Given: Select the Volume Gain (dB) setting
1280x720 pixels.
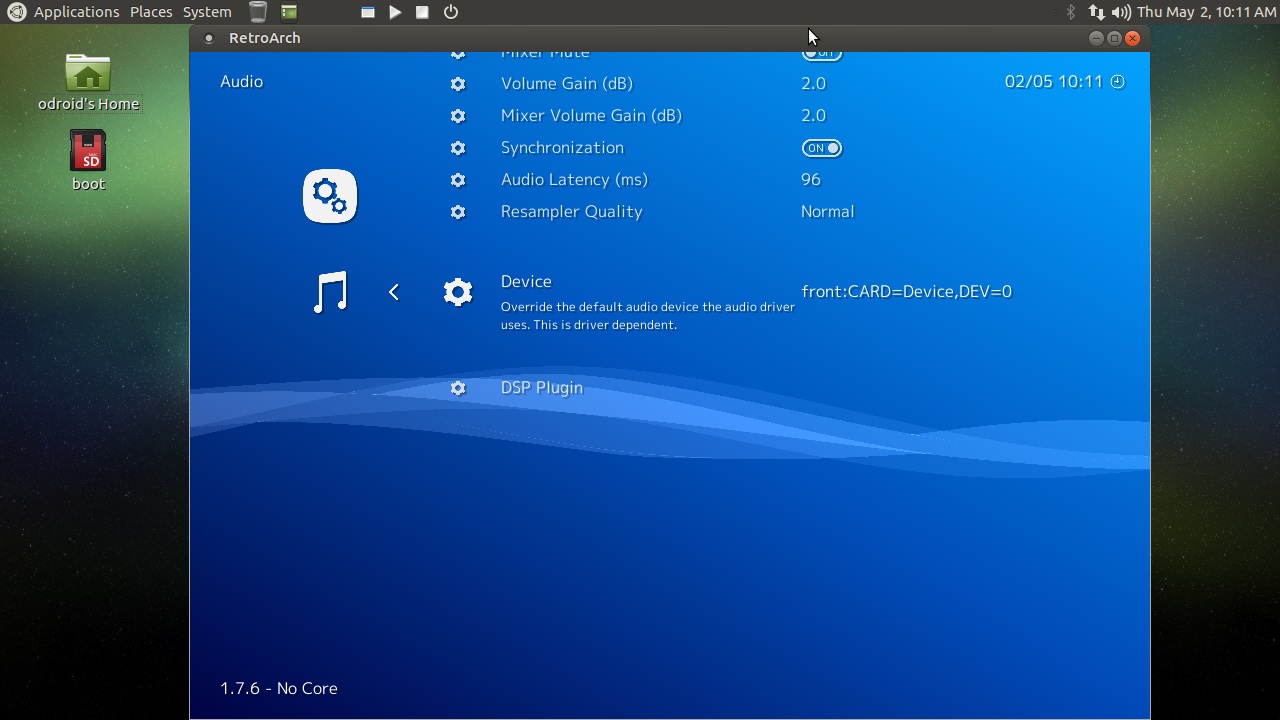Looking at the screenshot, I should point(566,84).
